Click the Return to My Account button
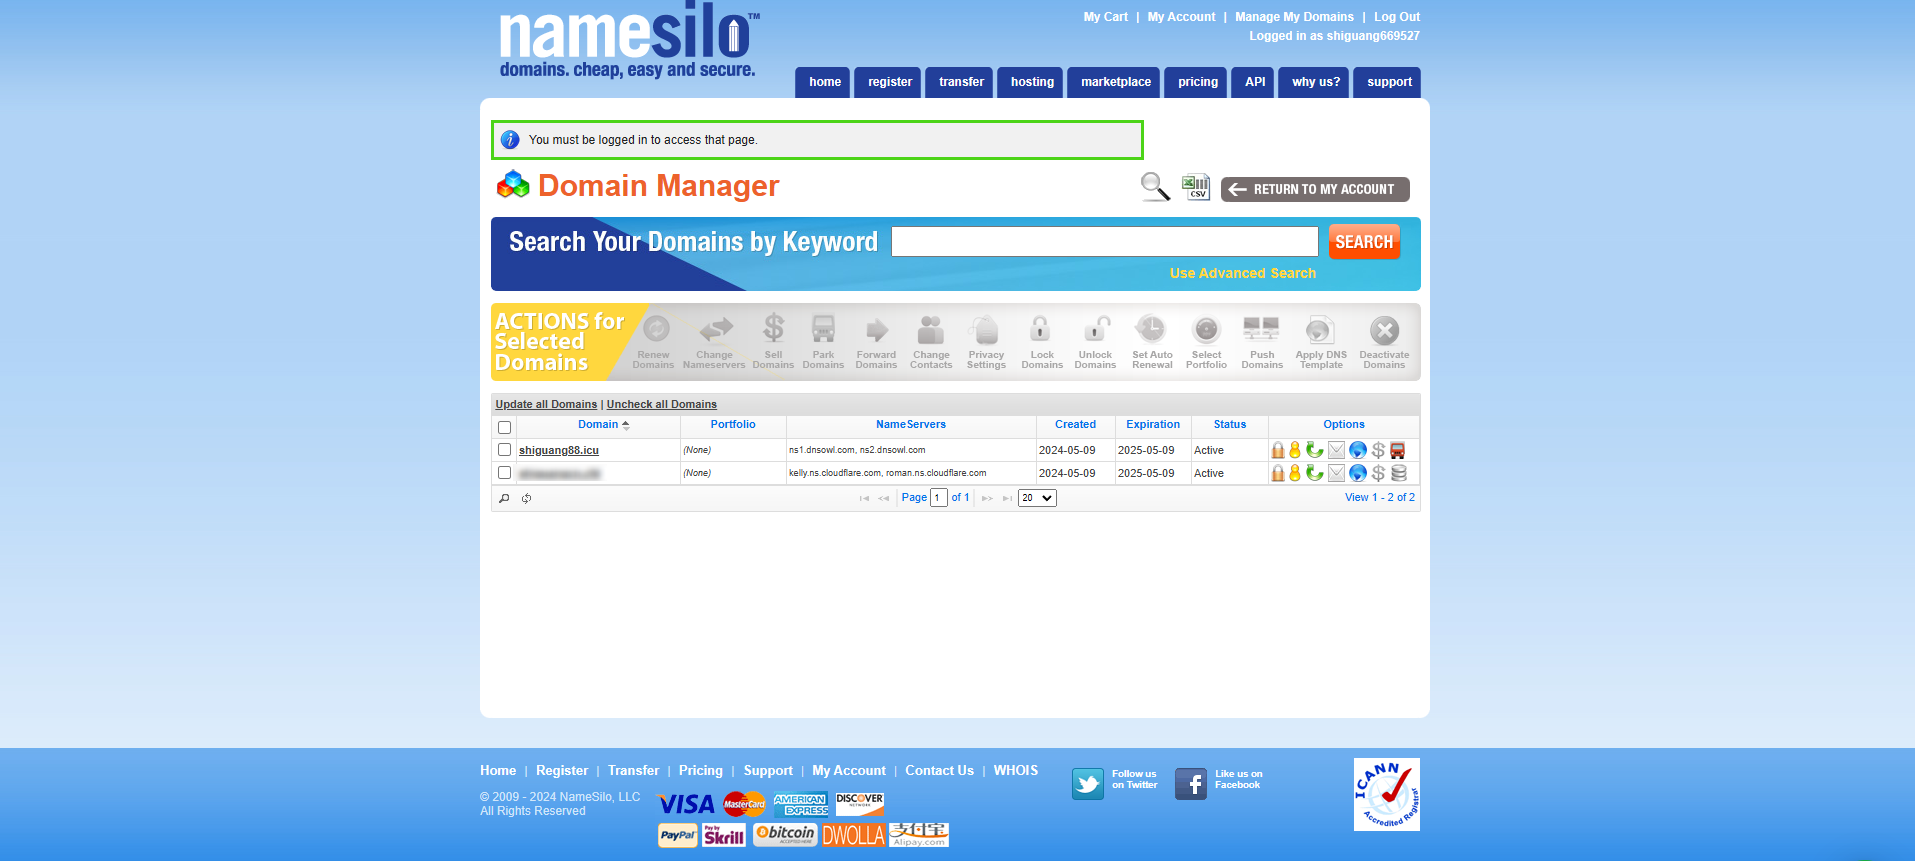 tap(1315, 189)
